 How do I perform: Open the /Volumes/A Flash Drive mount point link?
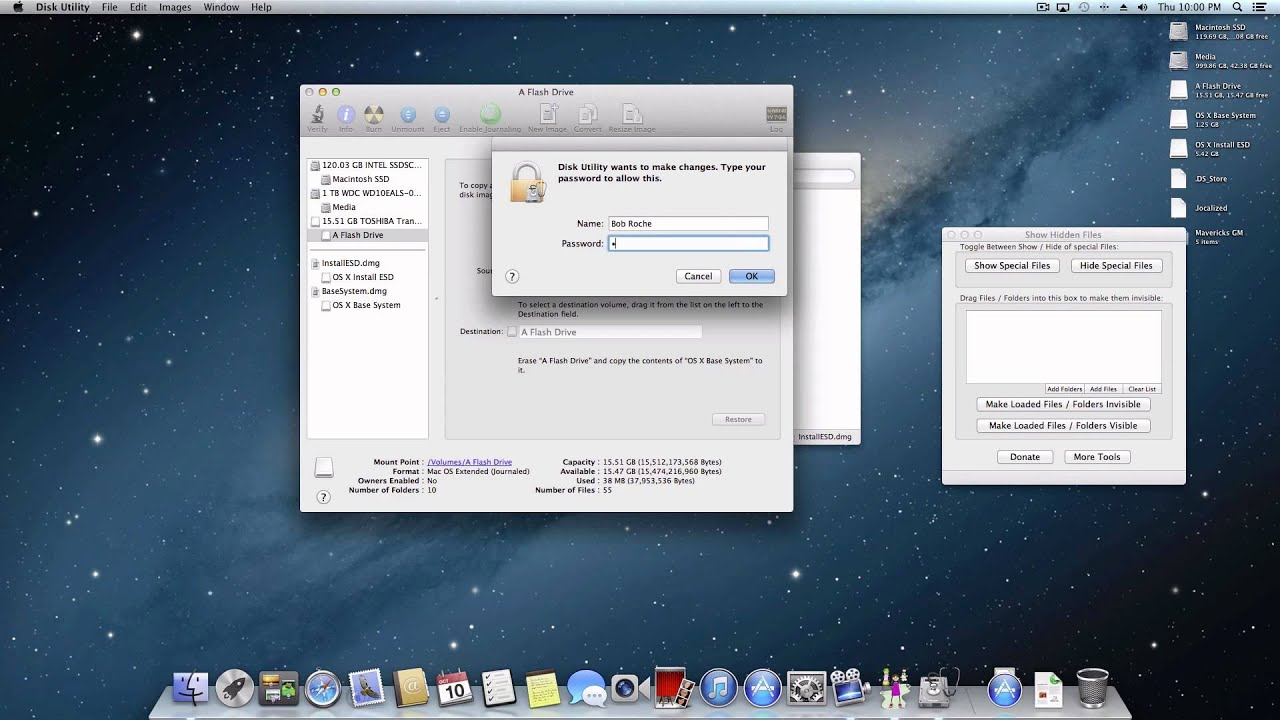[469, 463]
